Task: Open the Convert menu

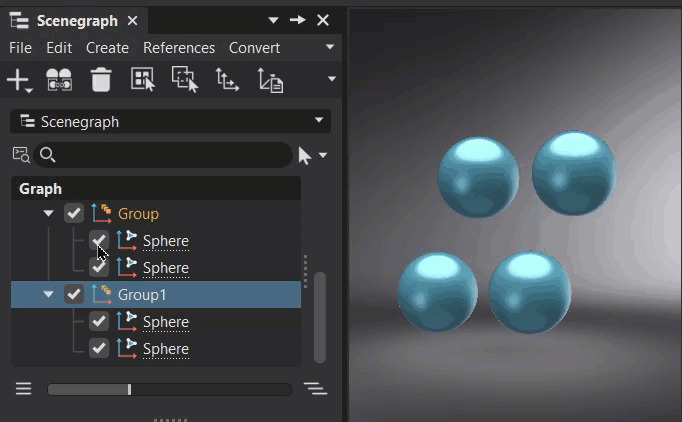Action: point(254,48)
